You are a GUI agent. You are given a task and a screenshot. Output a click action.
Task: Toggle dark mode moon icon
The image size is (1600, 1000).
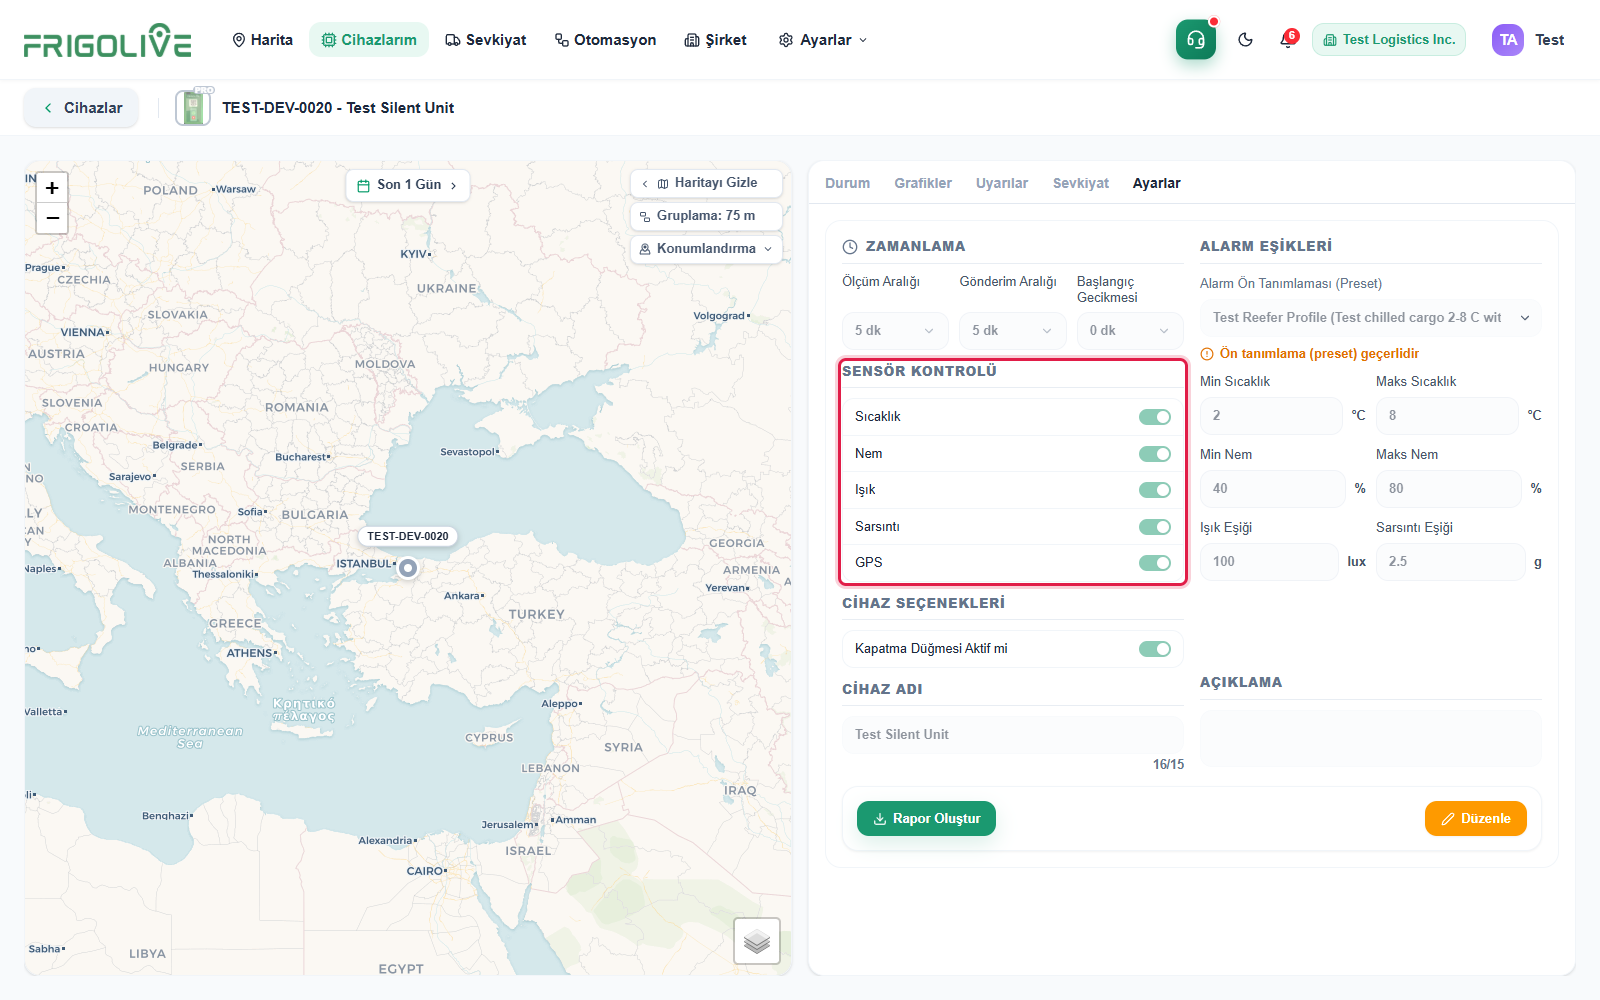point(1245,40)
